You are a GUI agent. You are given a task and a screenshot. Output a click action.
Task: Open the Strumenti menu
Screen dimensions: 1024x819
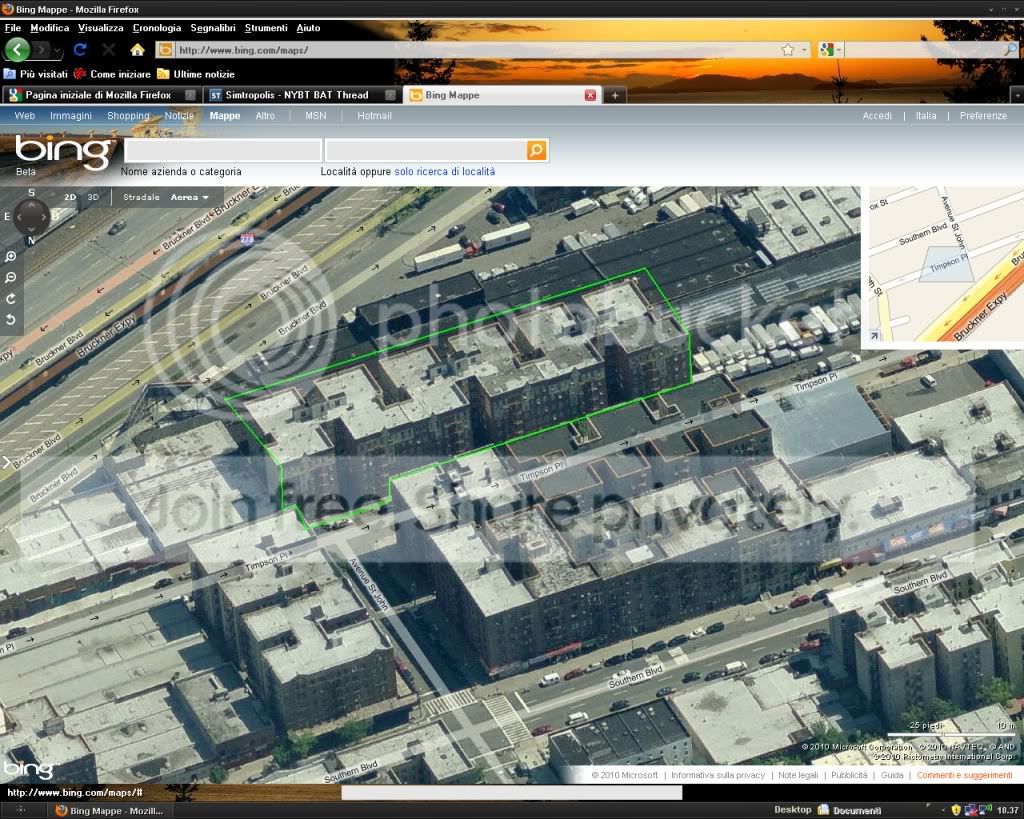(266, 28)
